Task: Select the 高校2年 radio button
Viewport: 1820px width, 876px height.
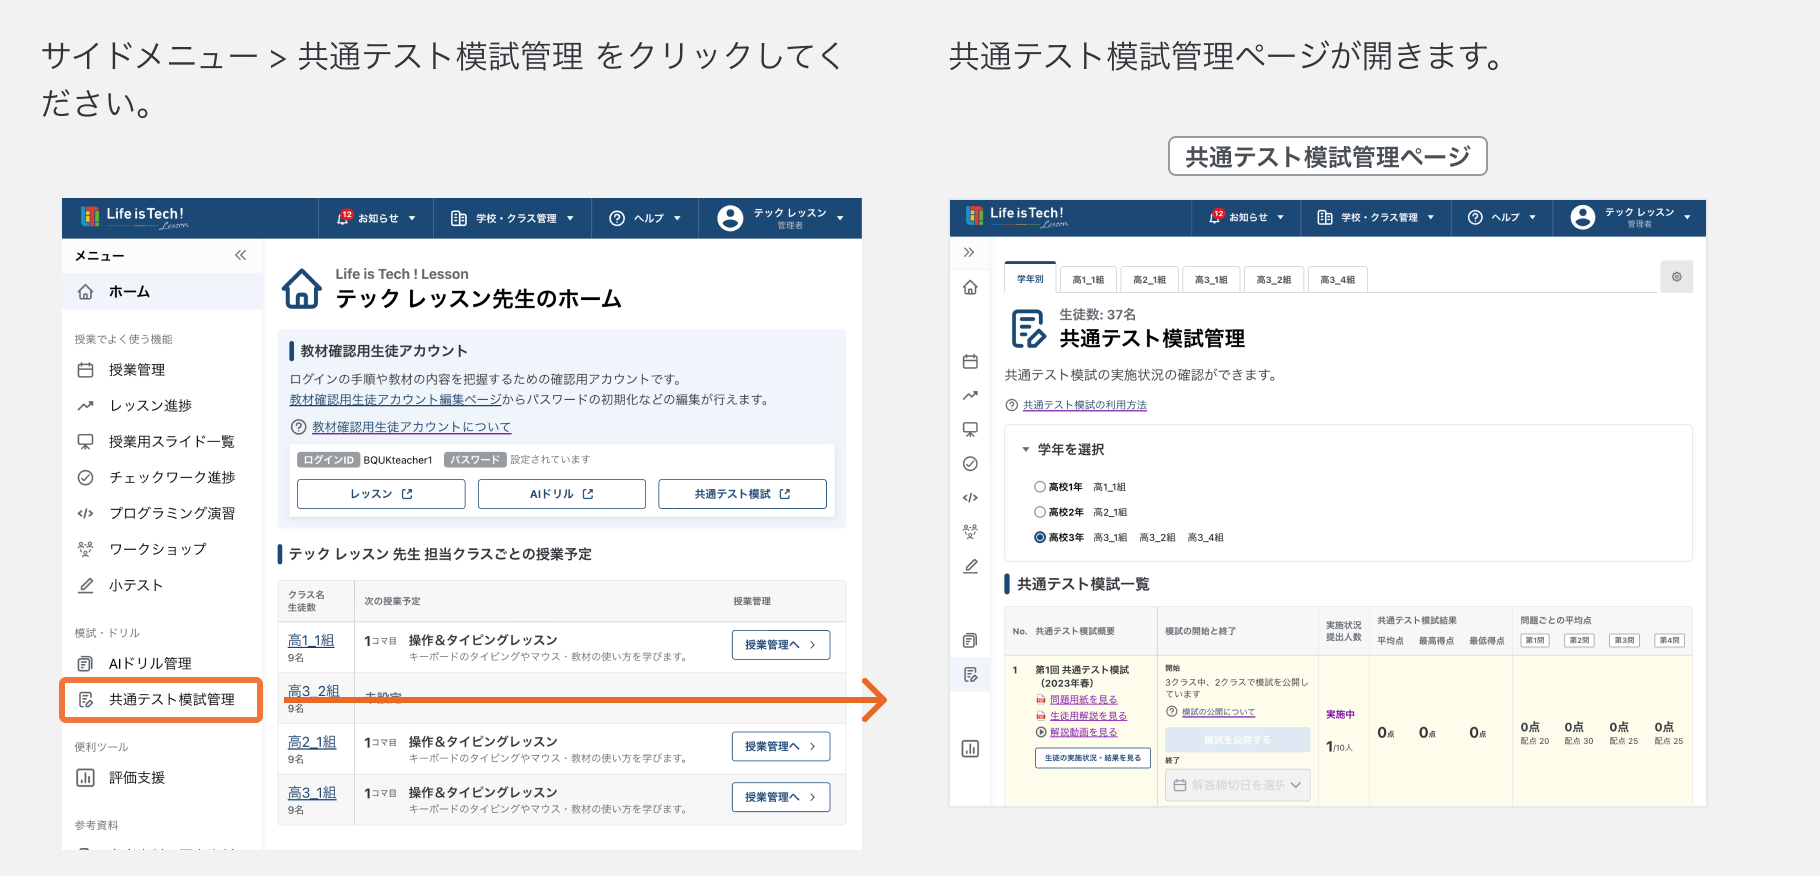Action: (x=1040, y=512)
